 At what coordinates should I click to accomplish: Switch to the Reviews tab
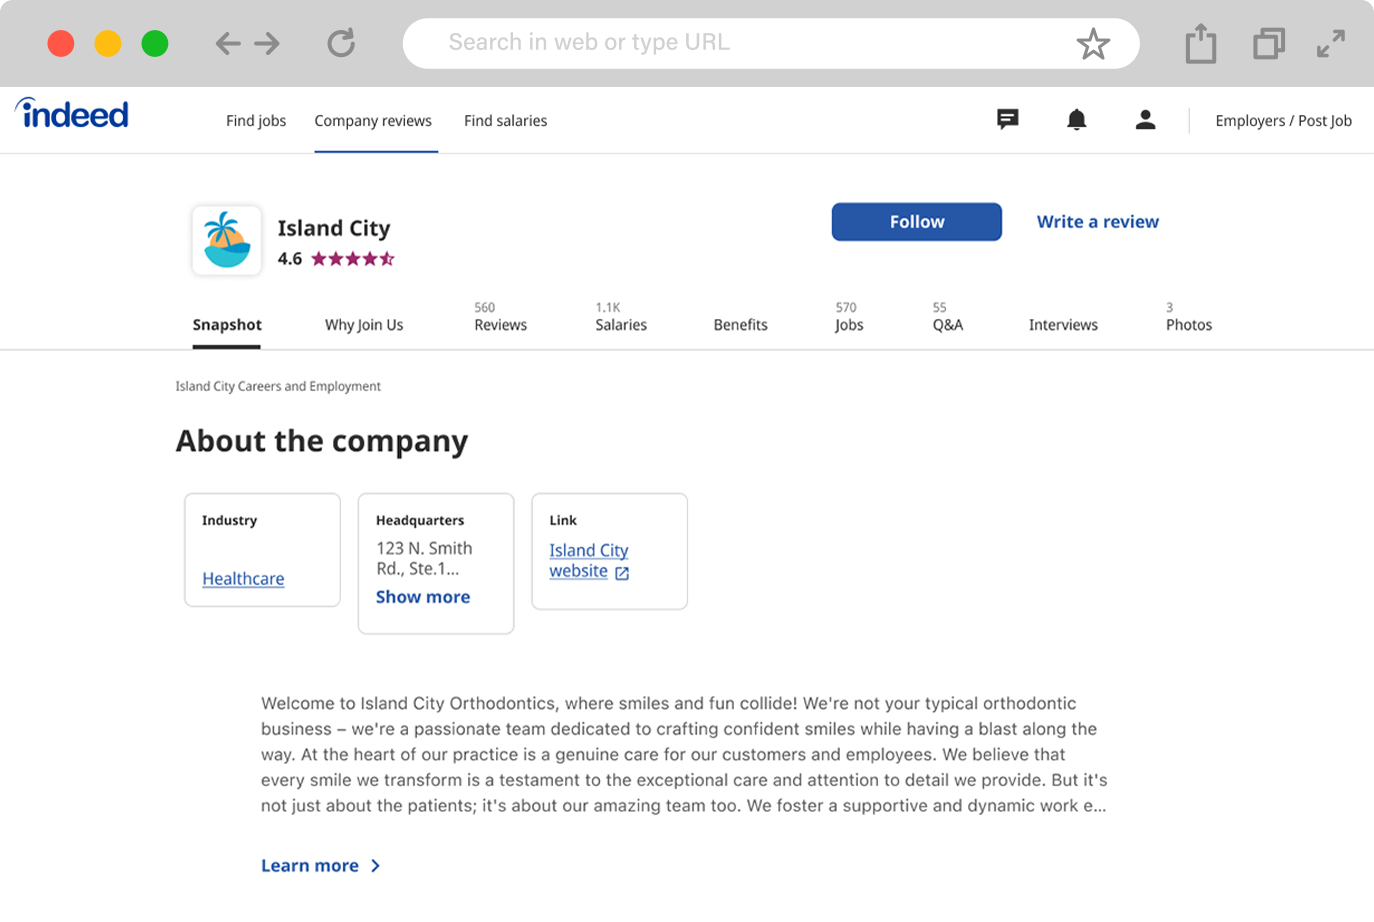499,324
